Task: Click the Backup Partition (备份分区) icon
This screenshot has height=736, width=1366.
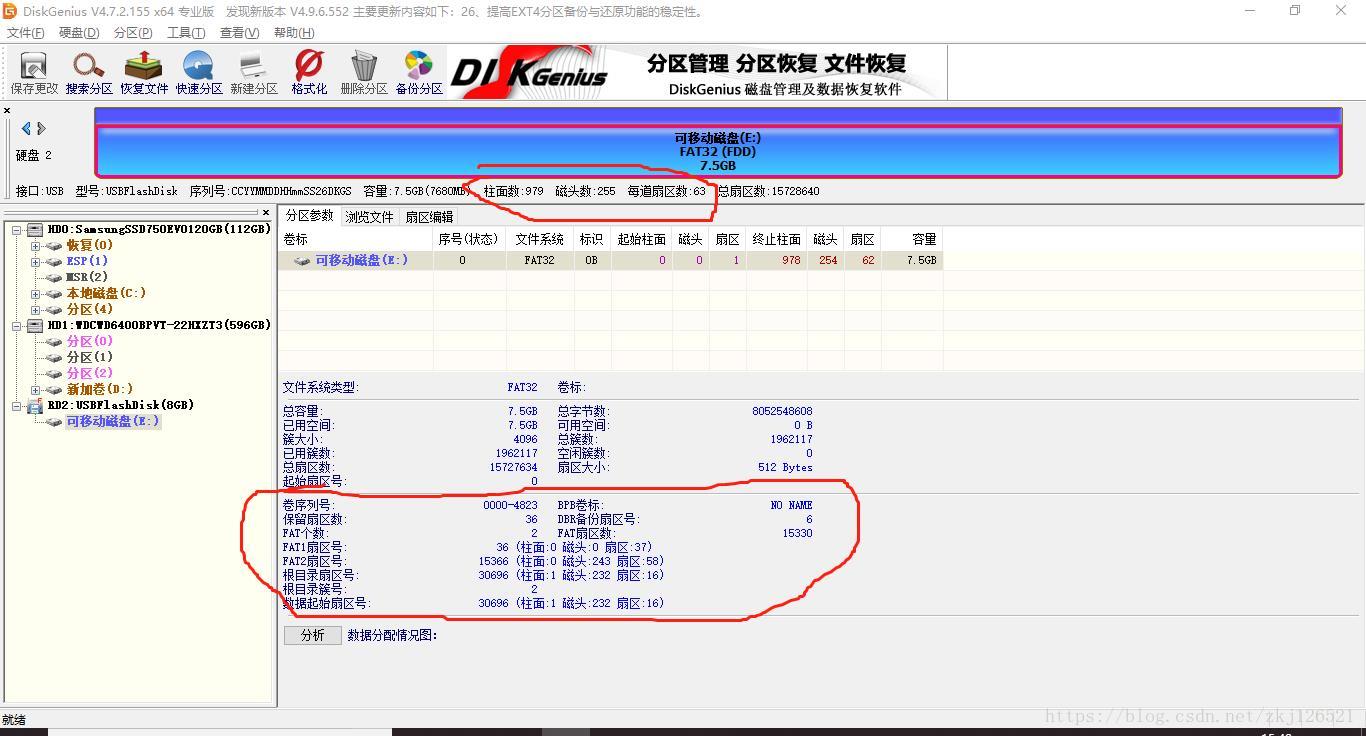Action: coord(419,73)
